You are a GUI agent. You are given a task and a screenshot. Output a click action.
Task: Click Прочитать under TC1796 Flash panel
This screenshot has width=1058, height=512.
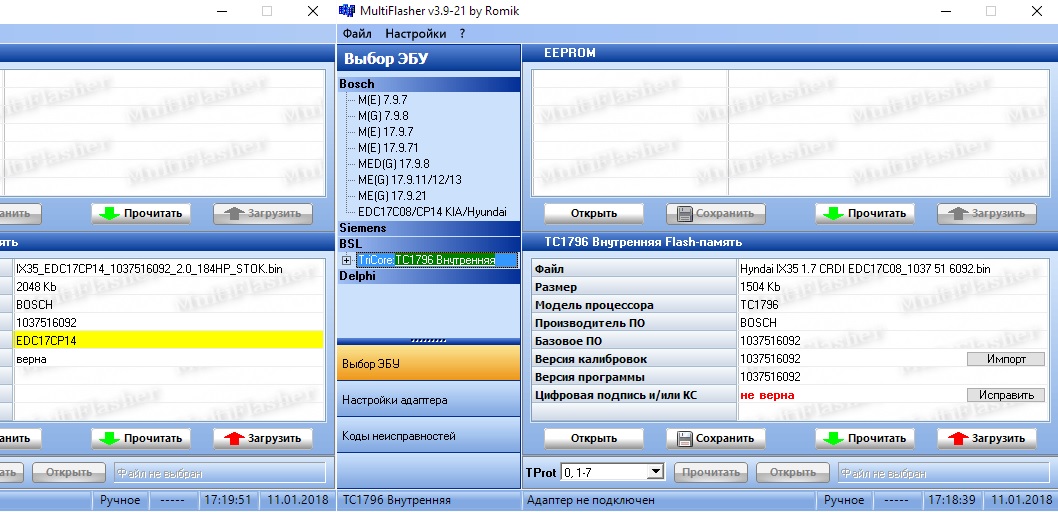pos(865,438)
